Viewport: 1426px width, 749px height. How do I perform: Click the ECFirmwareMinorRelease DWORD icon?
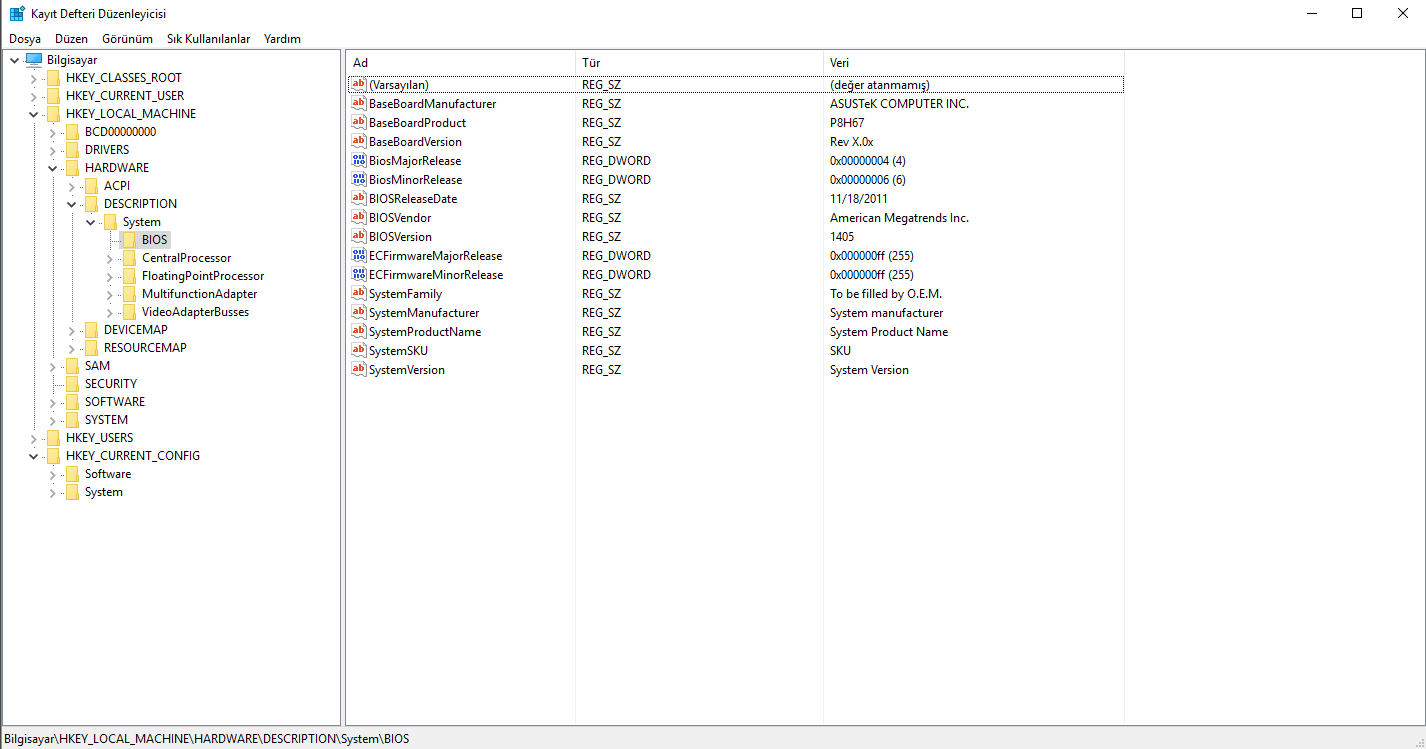[x=359, y=275]
